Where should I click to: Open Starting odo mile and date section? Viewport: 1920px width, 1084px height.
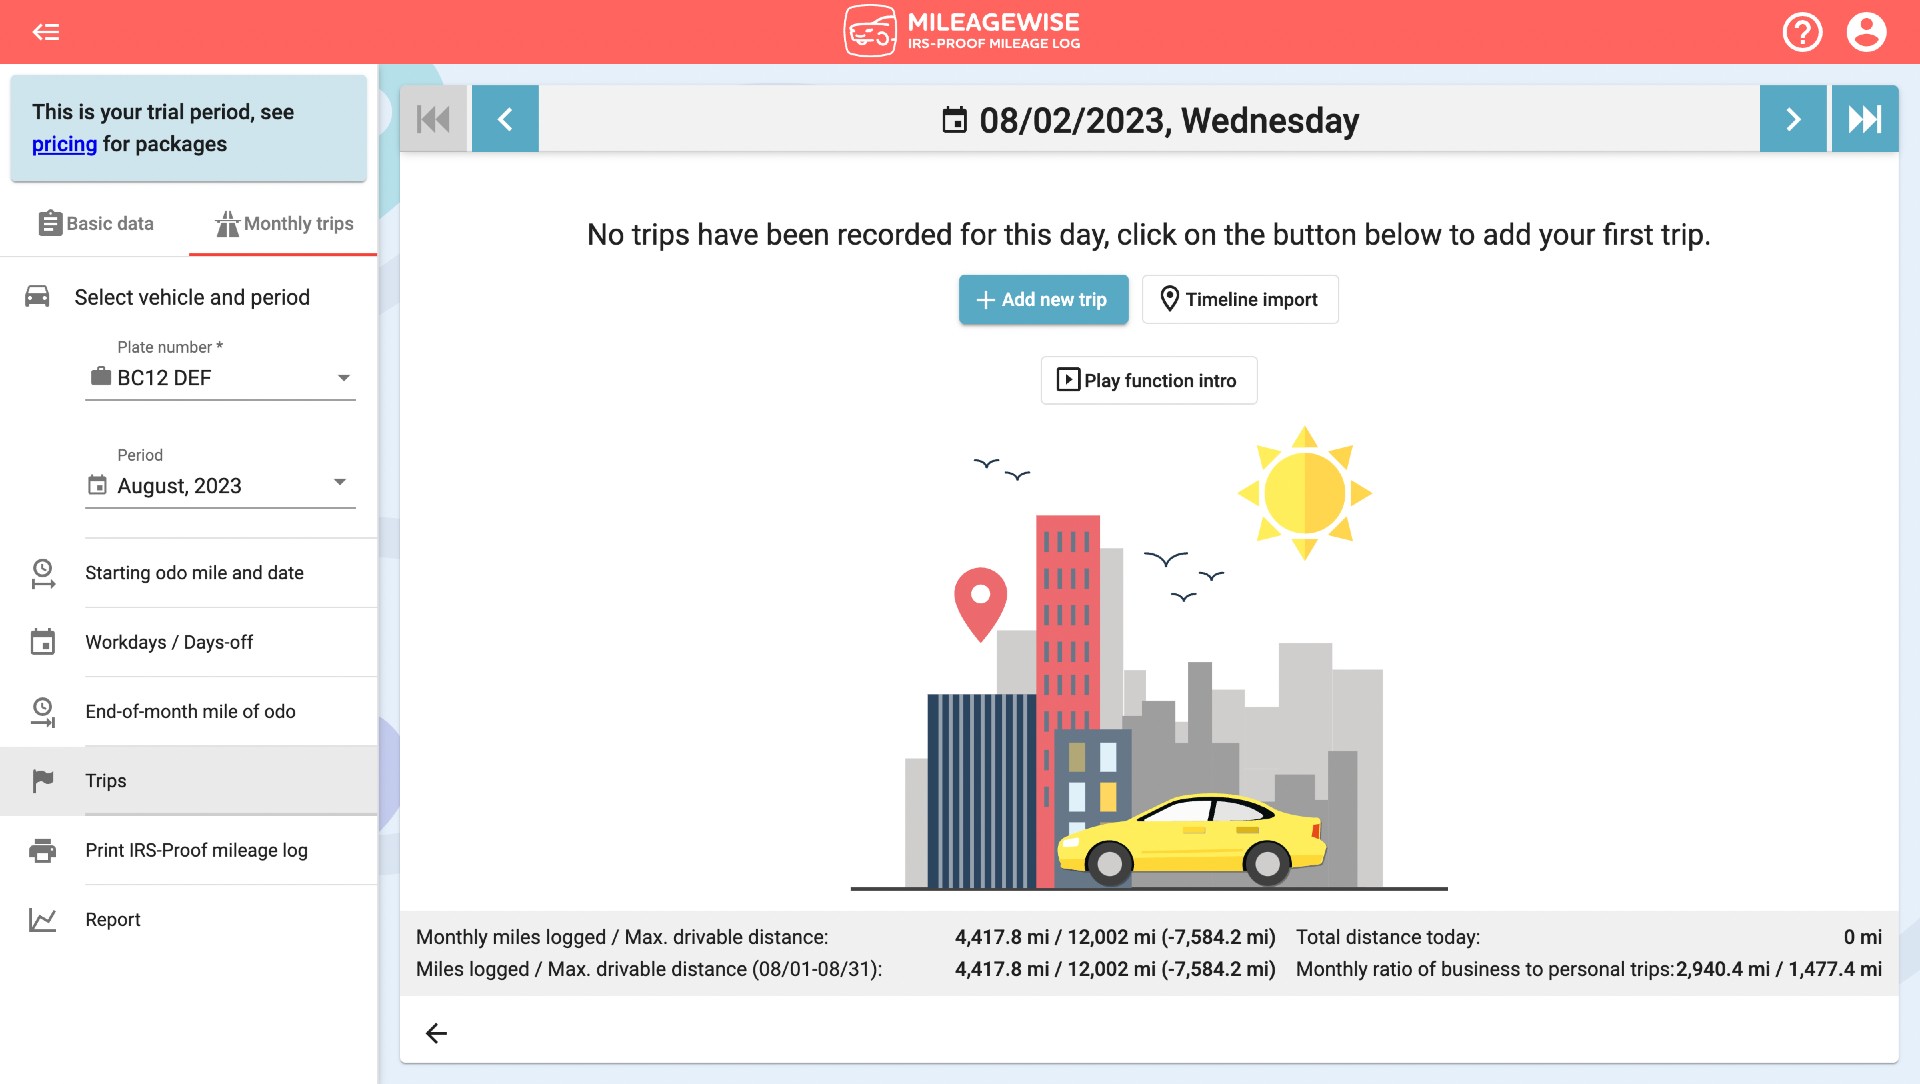[x=194, y=572]
